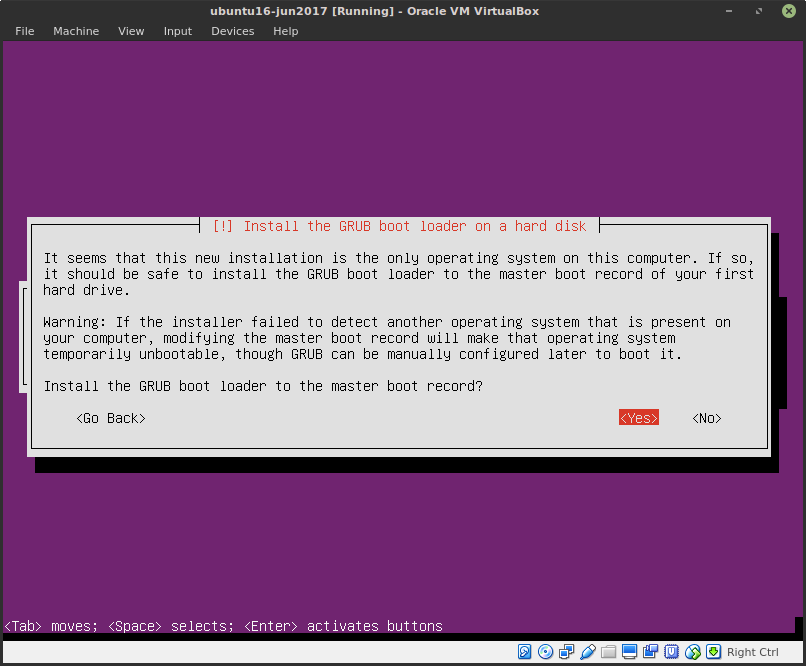This screenshot has height=666, width=806.
Task: Click the keyboard capture status icon
Action: point(713,652)
